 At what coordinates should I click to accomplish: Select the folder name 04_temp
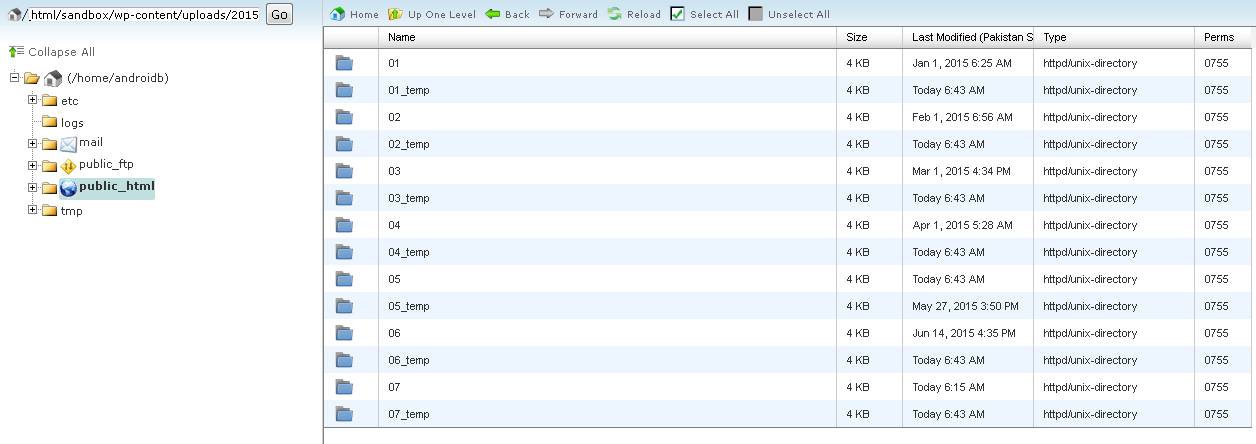coord(409,252)
